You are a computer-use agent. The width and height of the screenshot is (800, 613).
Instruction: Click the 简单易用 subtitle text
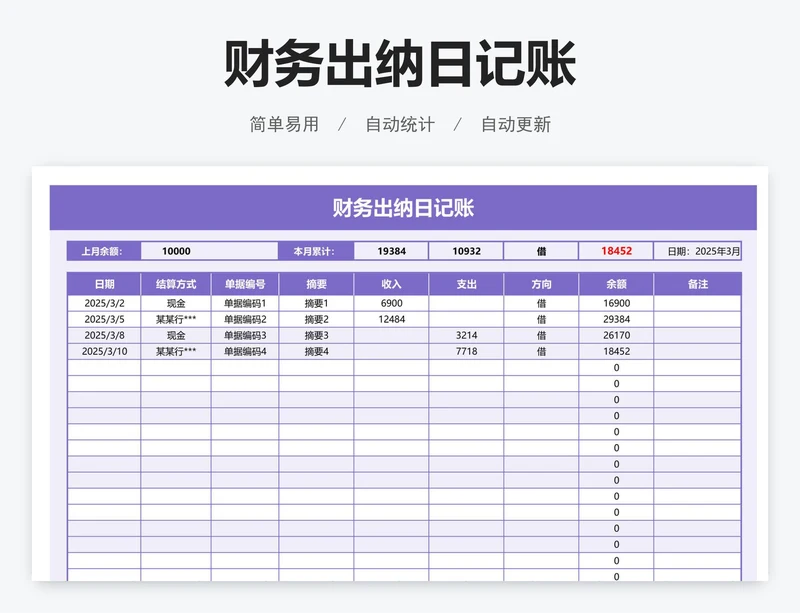284,124
